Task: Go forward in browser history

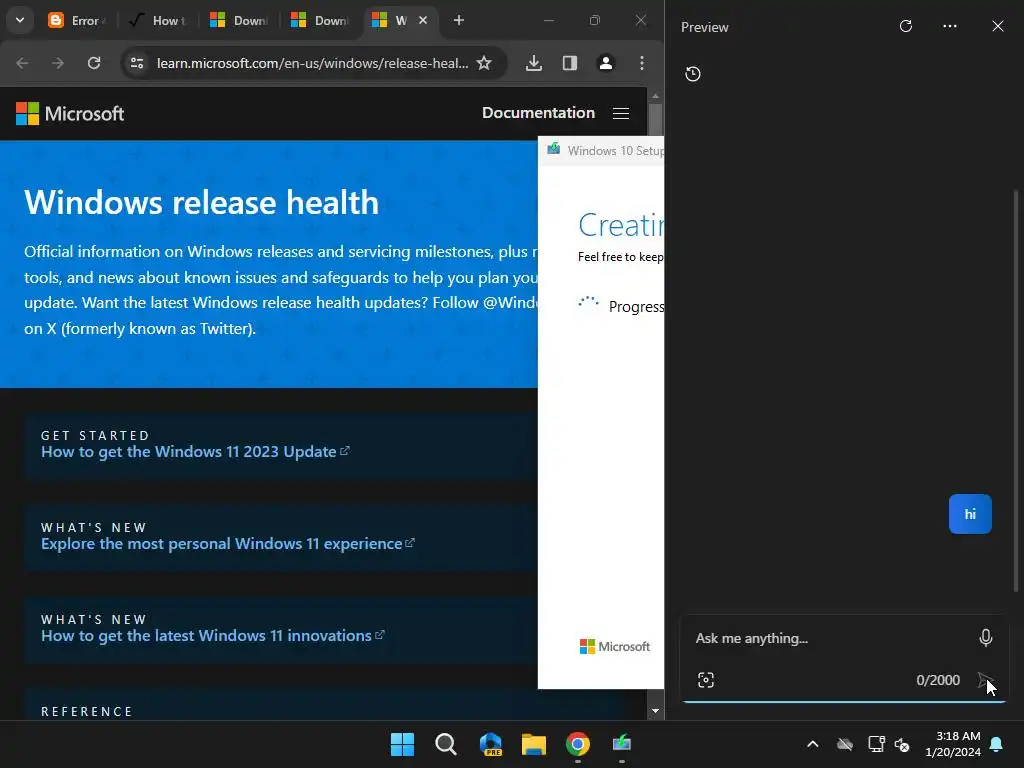Action: pyautogui.click(x=58, y=63)
